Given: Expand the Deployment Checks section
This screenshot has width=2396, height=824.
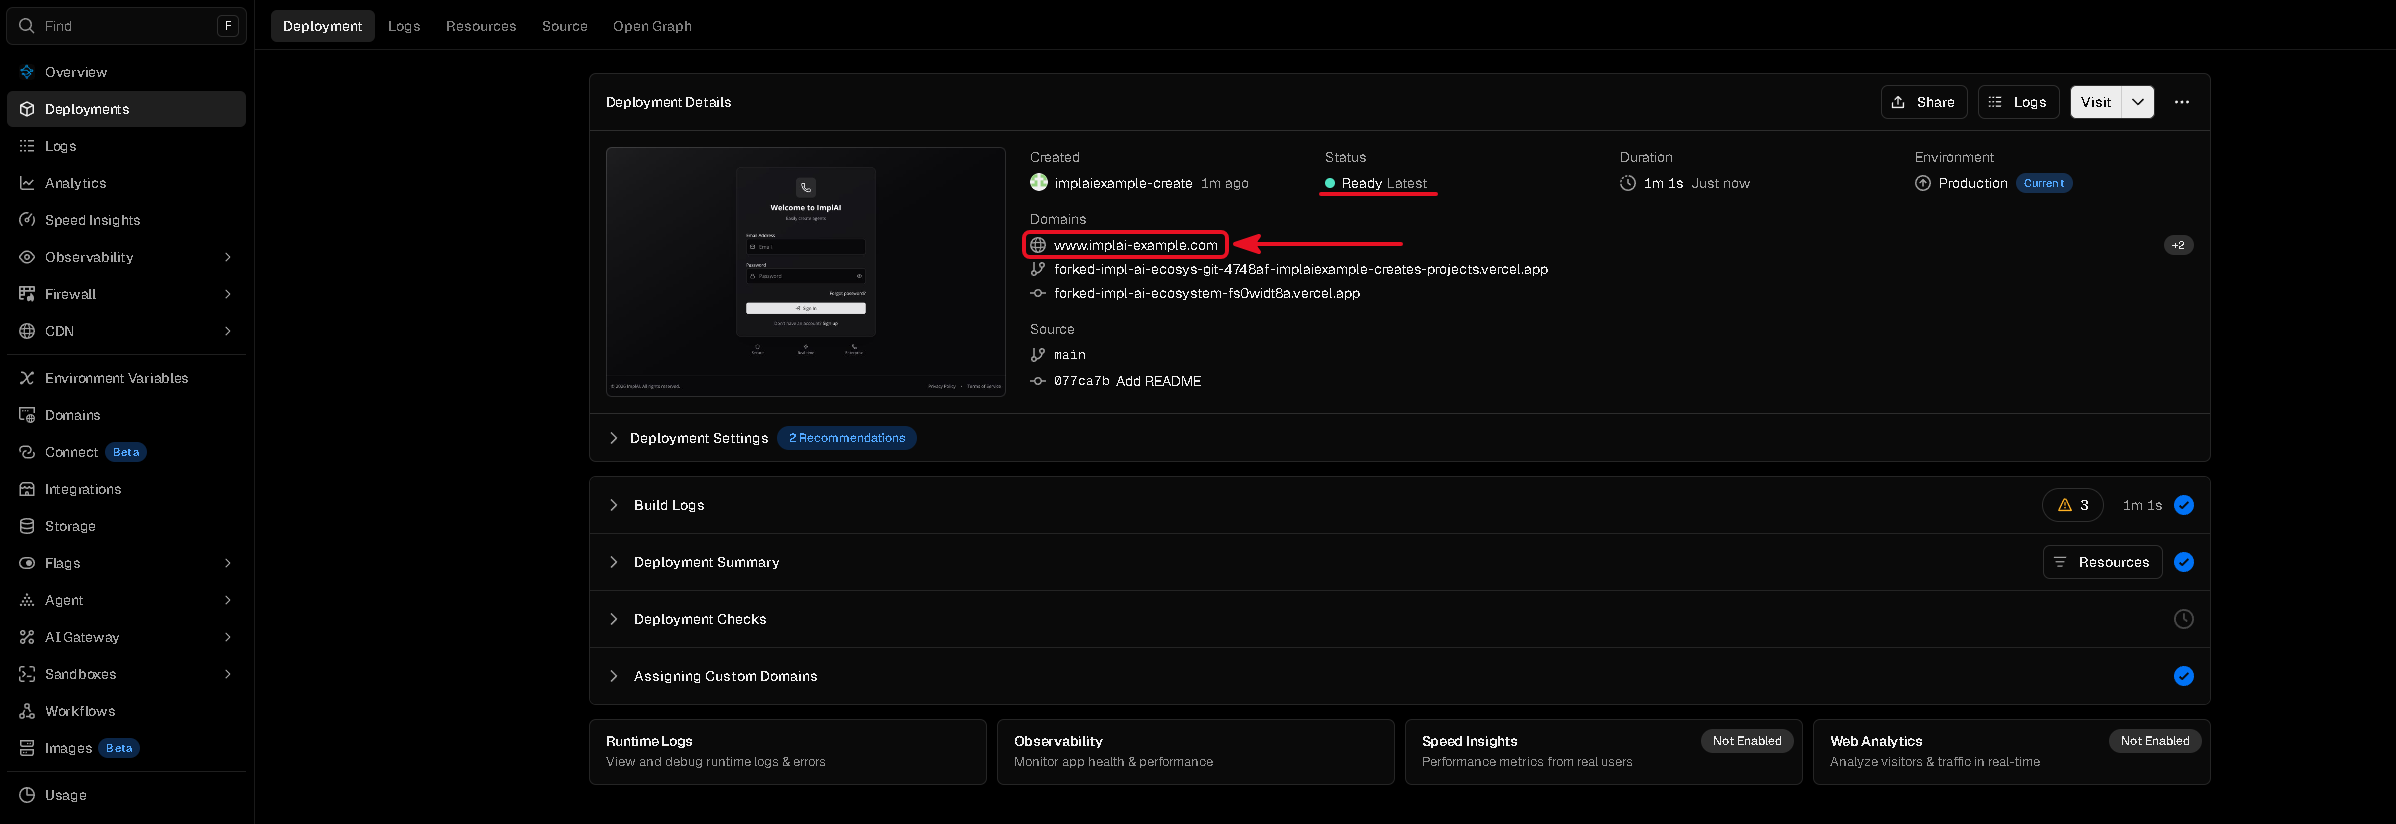Looking at the screenshot, I should 613,619.
